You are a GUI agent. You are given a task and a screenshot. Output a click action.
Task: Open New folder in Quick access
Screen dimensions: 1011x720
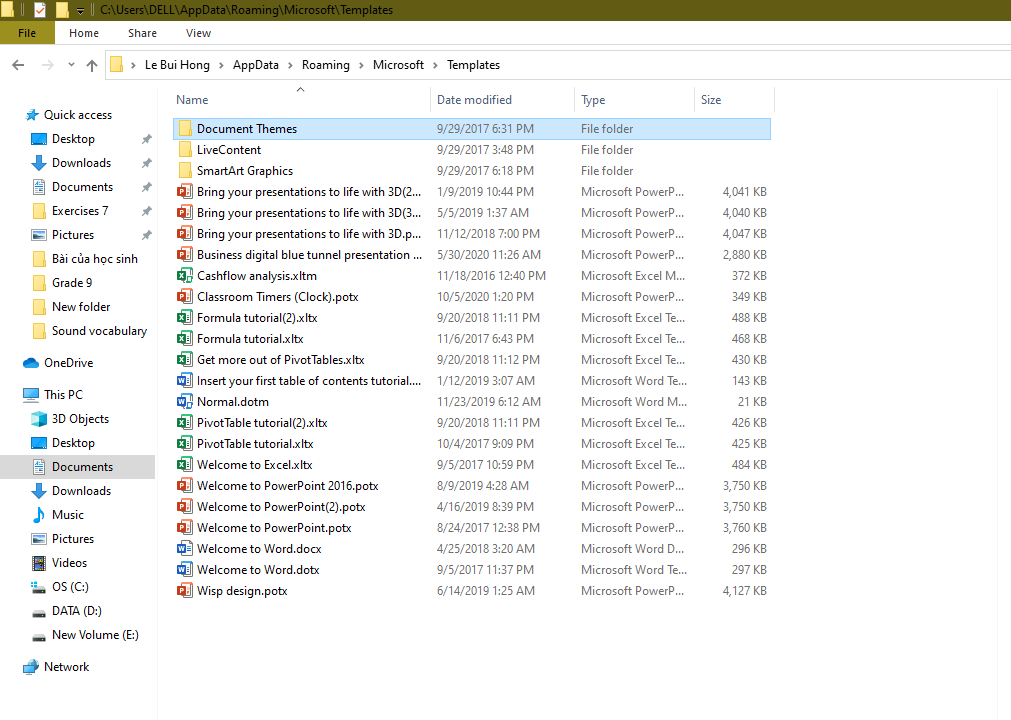click(81, 307)
